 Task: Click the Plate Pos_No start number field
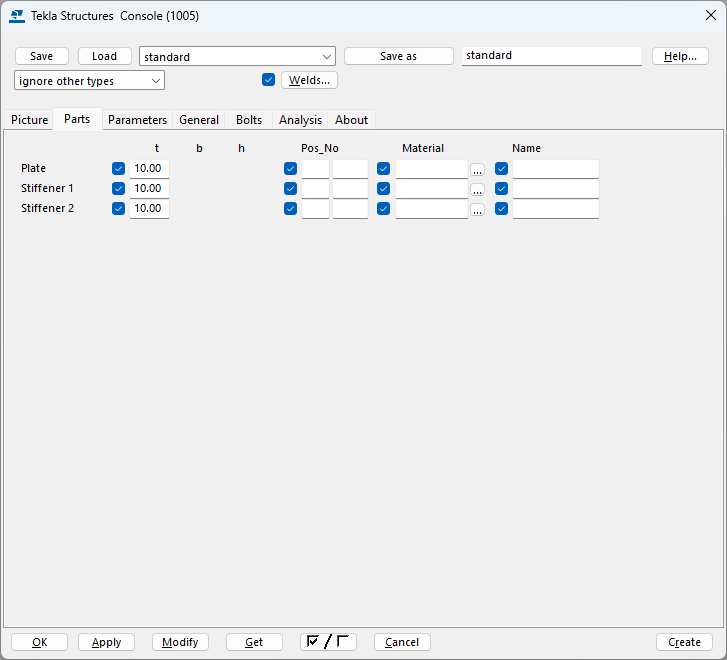pyautogui.click(x=350, y=168)
